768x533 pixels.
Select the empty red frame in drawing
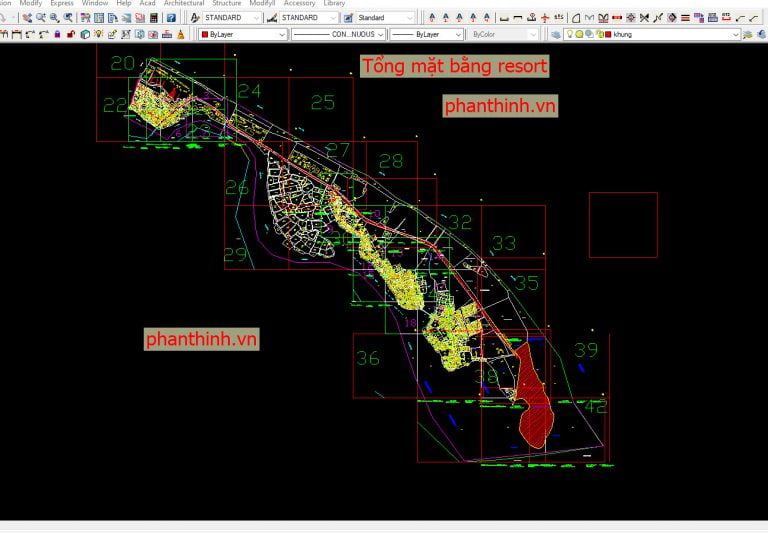pos(623,225)
